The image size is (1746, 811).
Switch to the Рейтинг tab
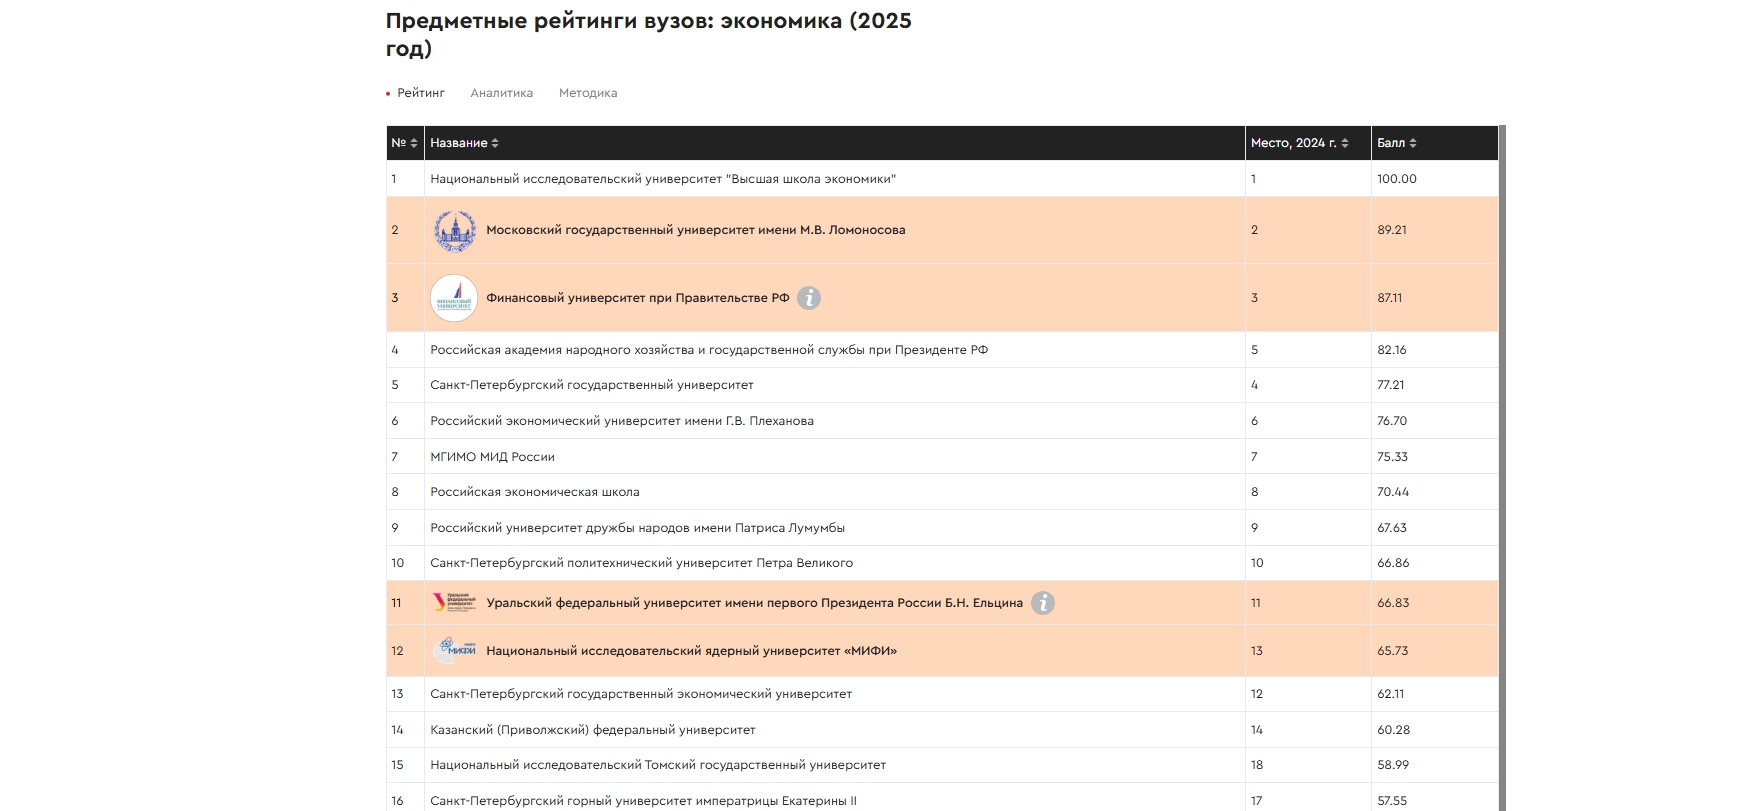(x=420, y=93)
